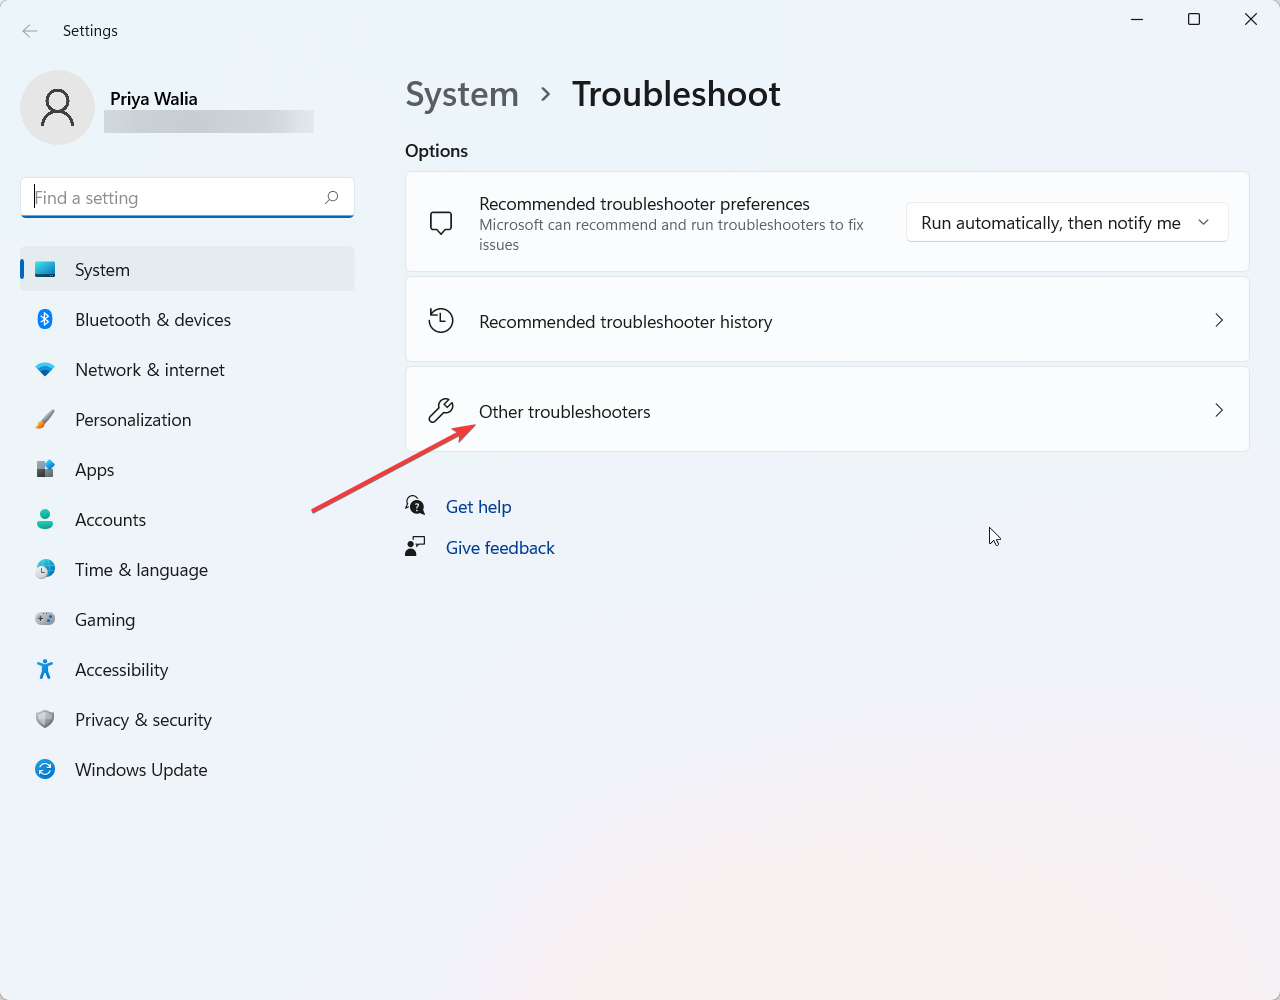The height and width of the screenshot is (1000, 1280).
Task: Click the Priya Walia profile picture
Action: click(x=57, y=107)
